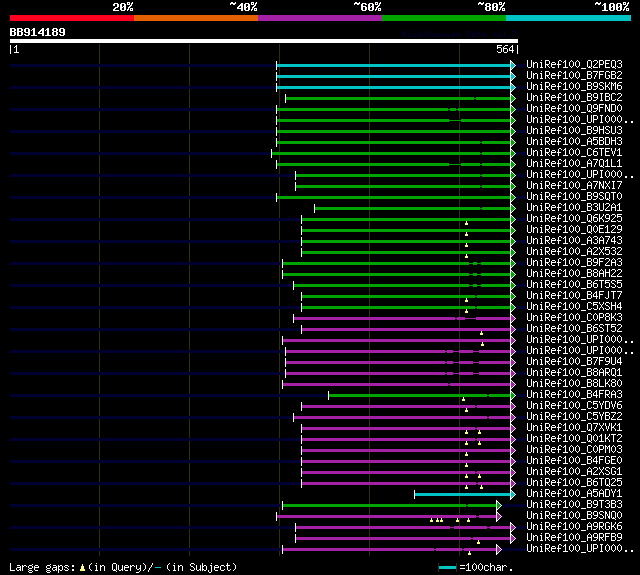Click the short cyan alignment bar for A5ADY1
640x575 pixels.
pos(462,495)
